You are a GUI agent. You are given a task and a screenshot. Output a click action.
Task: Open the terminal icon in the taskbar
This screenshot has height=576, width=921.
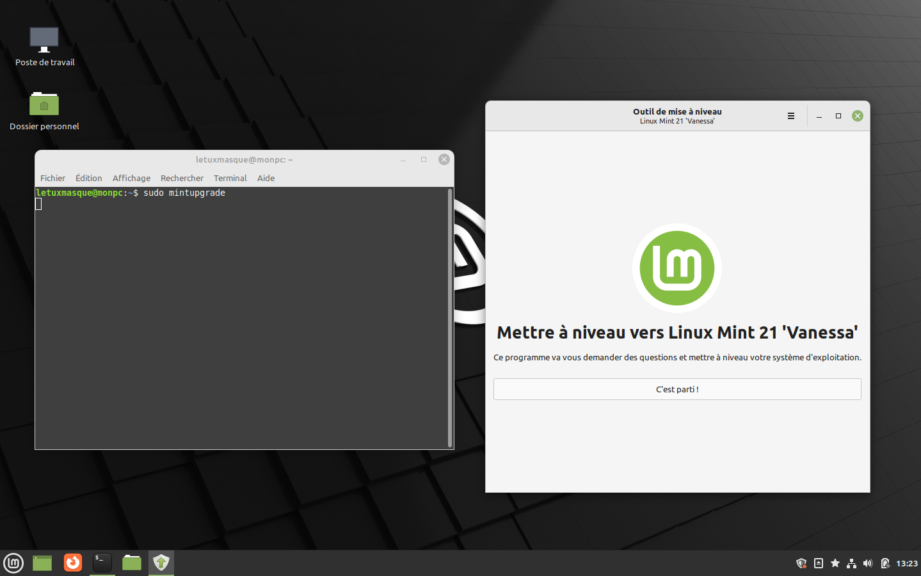click(x=101, y=562)
